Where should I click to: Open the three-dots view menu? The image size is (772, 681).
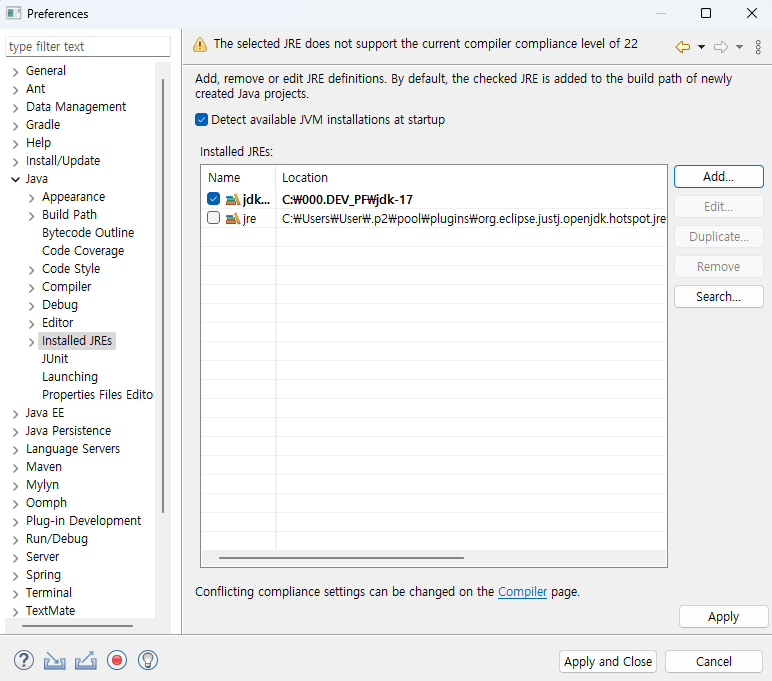coord(758,47)
